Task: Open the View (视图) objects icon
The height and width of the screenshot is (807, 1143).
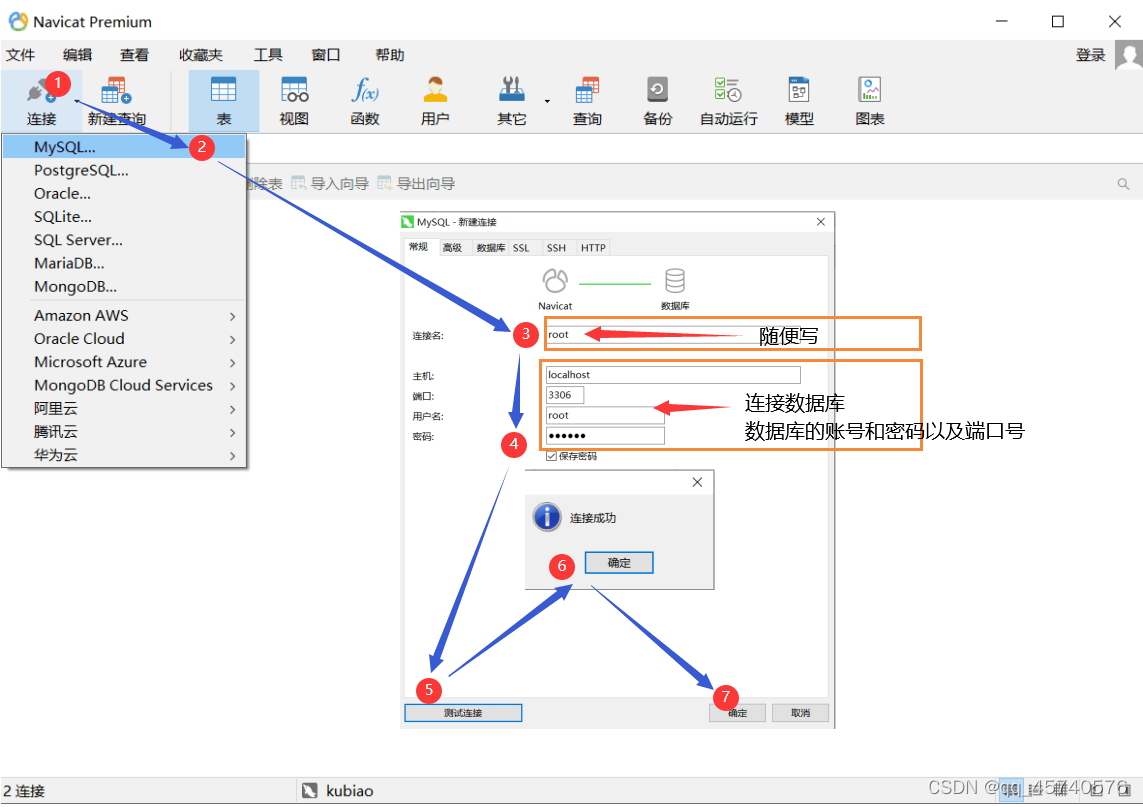Action: [294, 101]
